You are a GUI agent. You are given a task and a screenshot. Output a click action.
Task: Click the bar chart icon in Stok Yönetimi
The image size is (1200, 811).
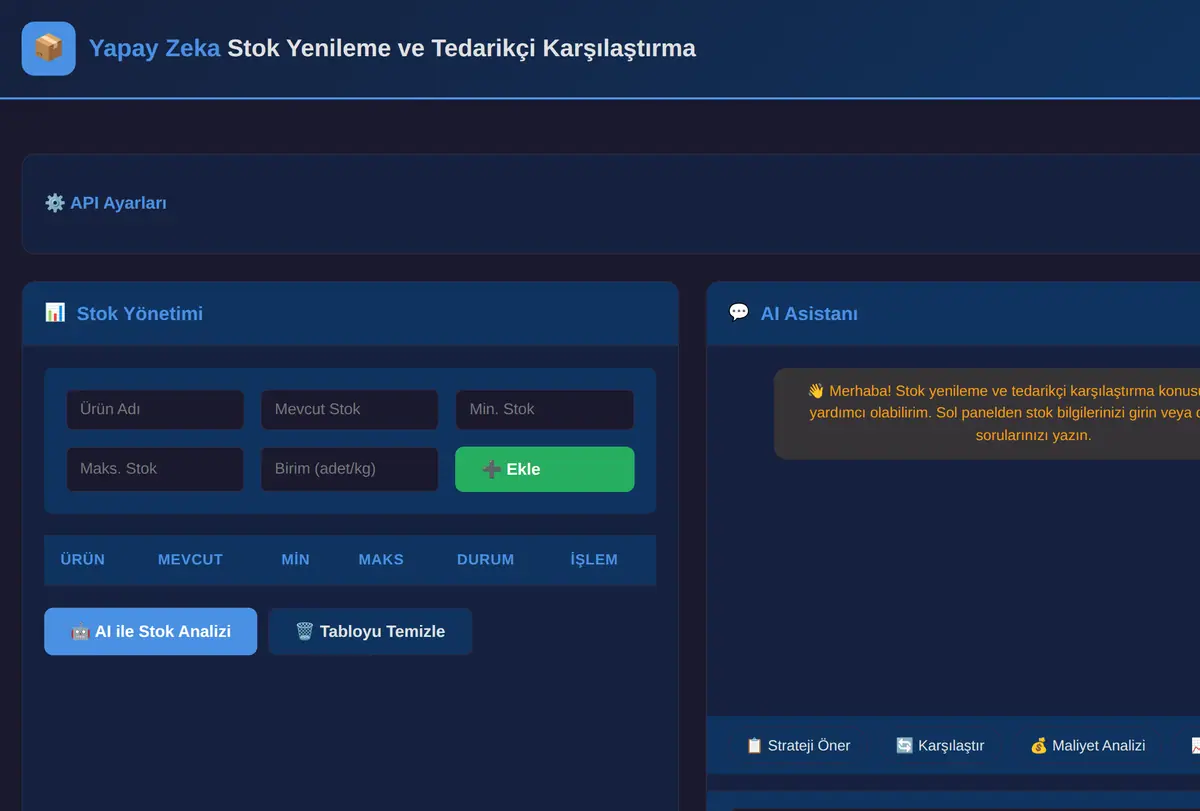(55, 313)
